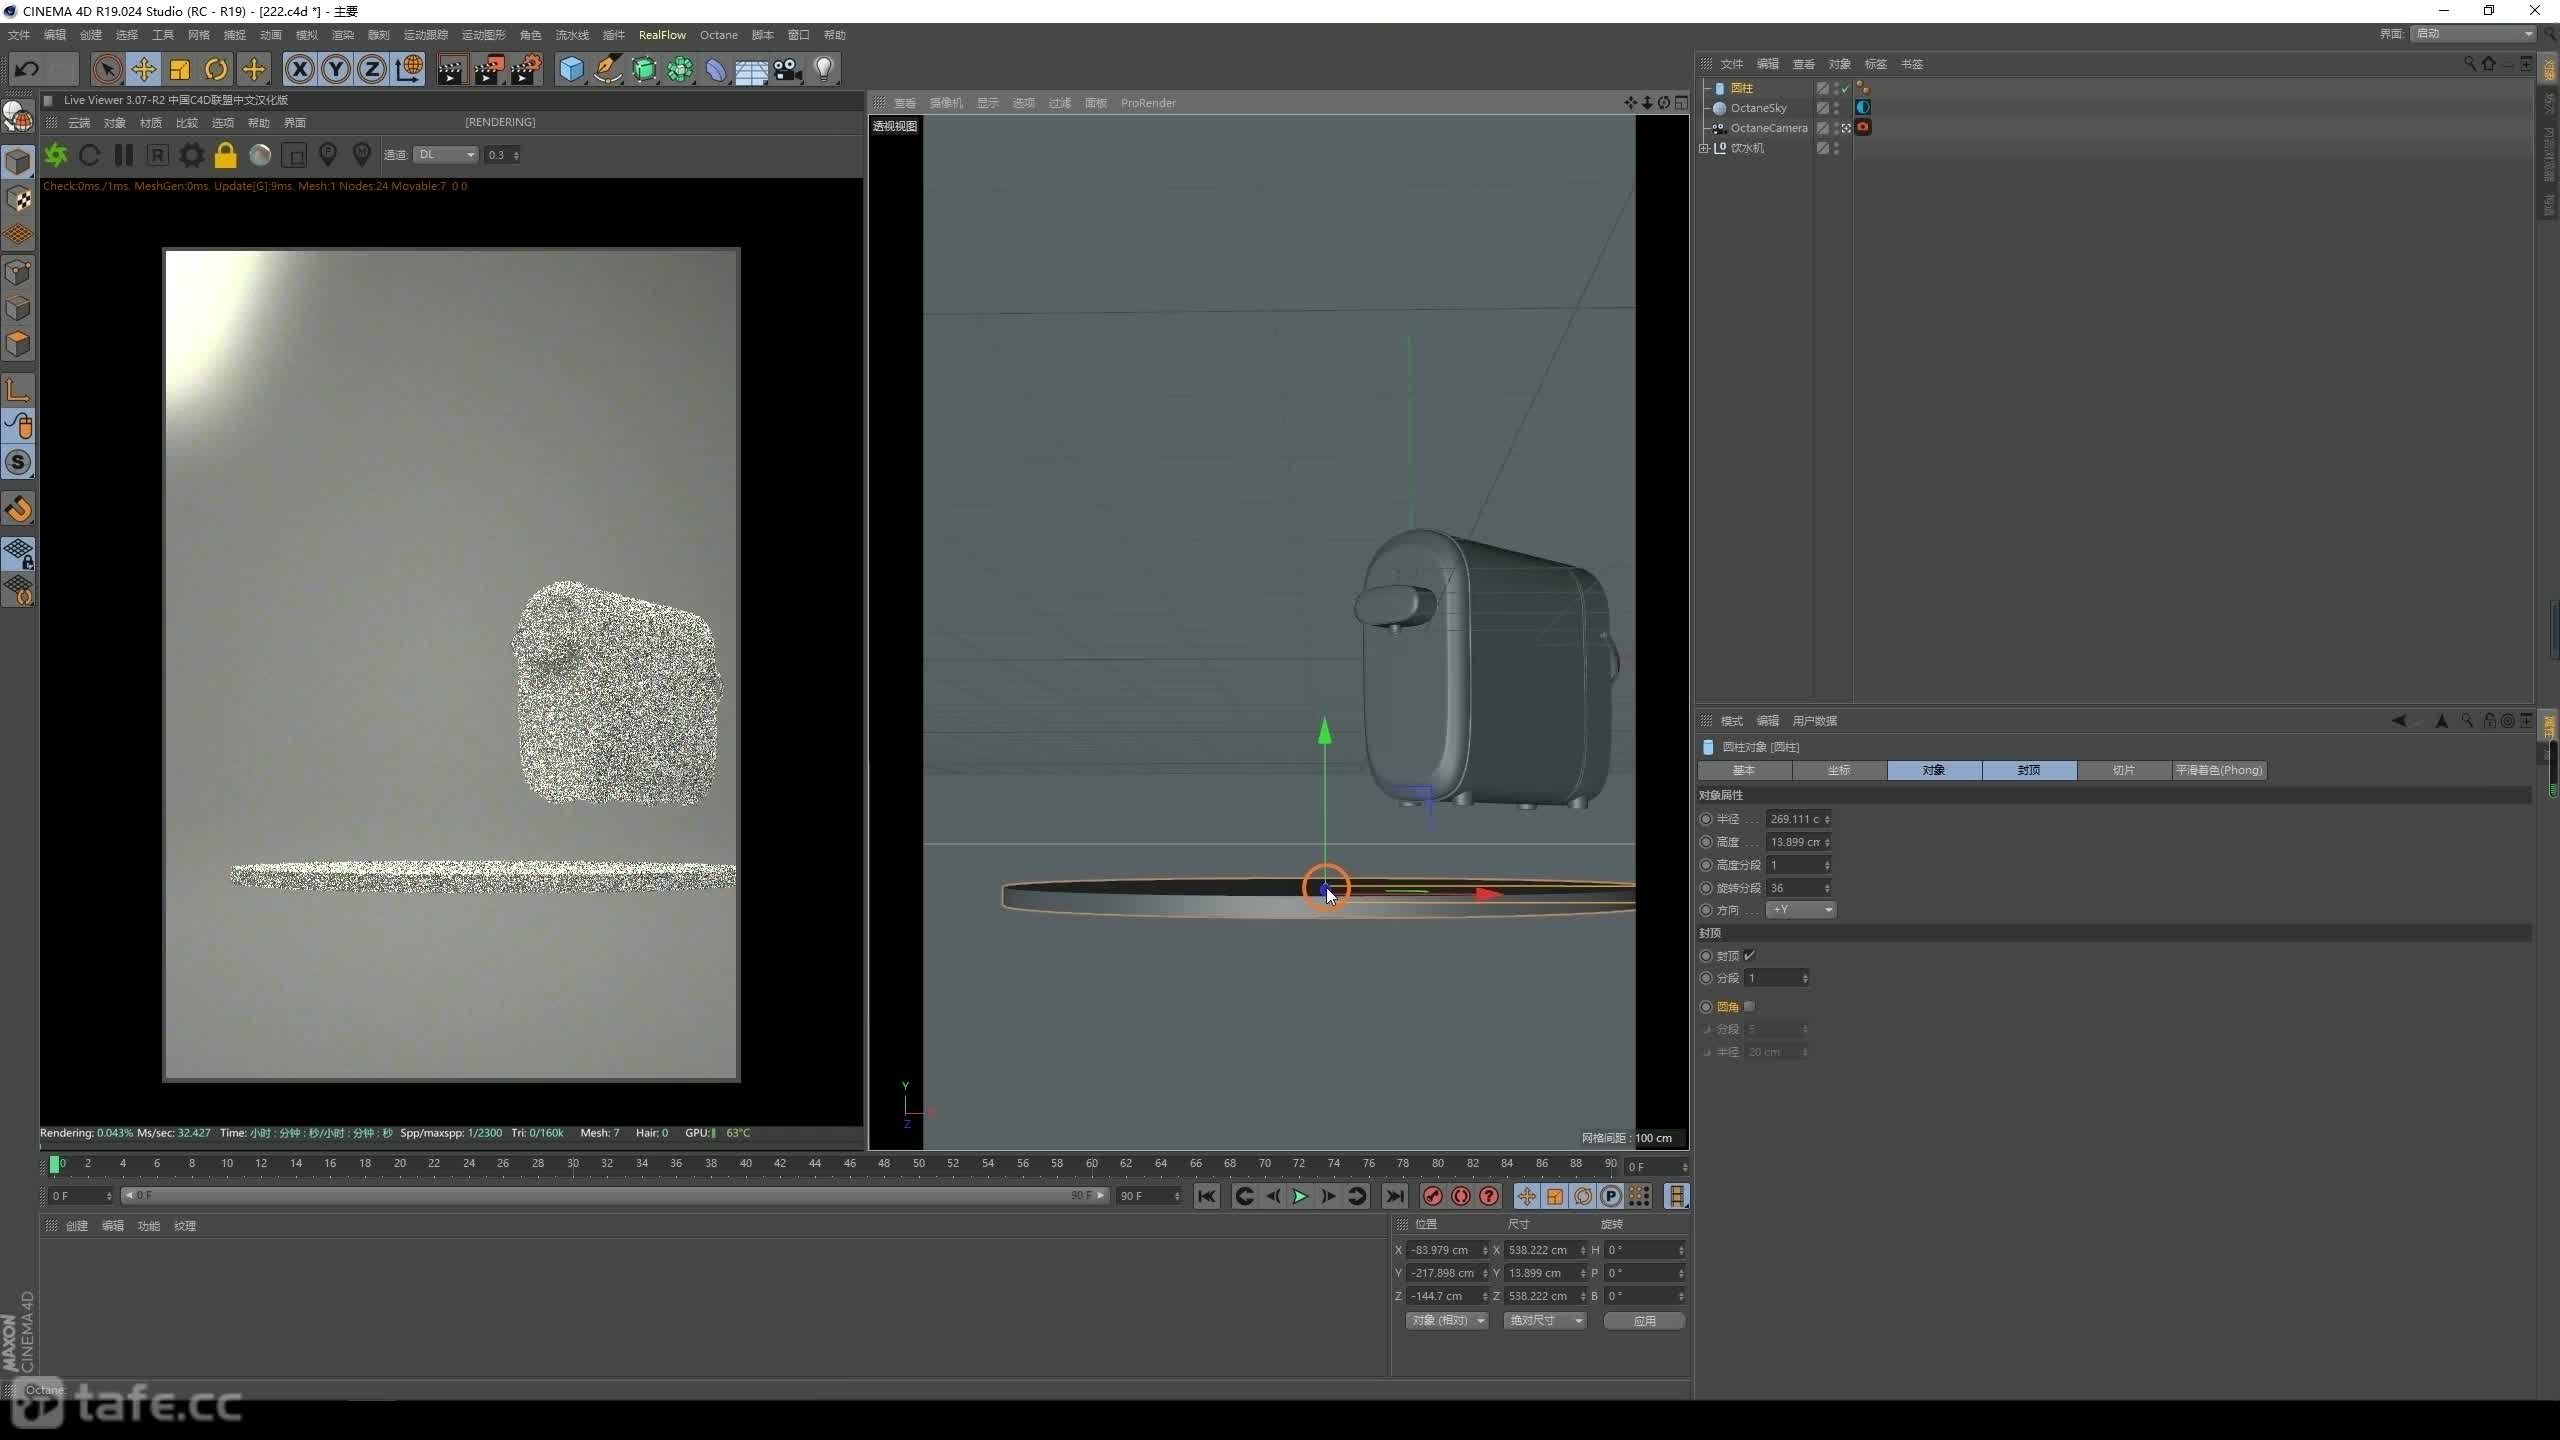Viewport: 2560px width, 1440px height.
Task: Switch world/object coordinate system icon
Action: point(409,69)
